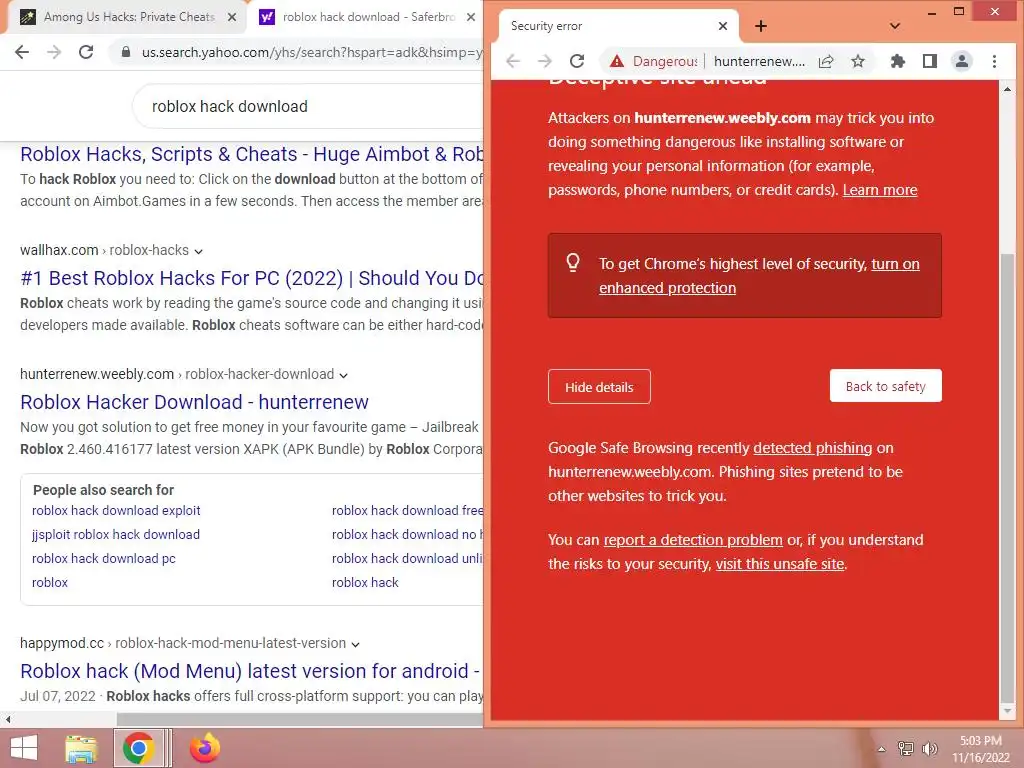Click report a detection problem link

coord(693,540)
